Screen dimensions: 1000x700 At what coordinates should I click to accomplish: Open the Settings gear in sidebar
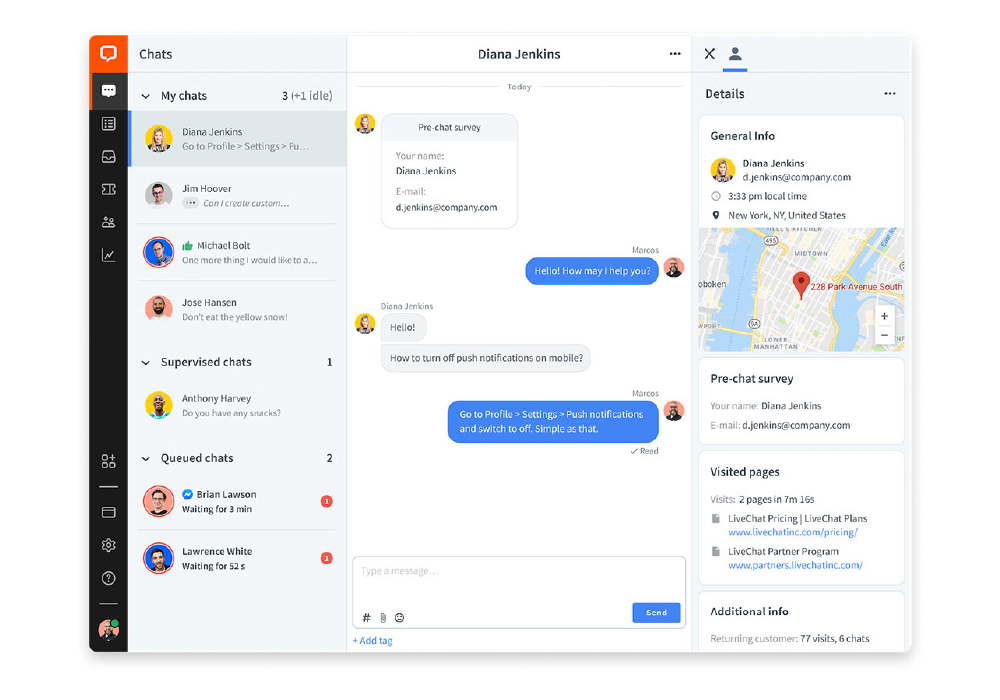coord(108,545)
